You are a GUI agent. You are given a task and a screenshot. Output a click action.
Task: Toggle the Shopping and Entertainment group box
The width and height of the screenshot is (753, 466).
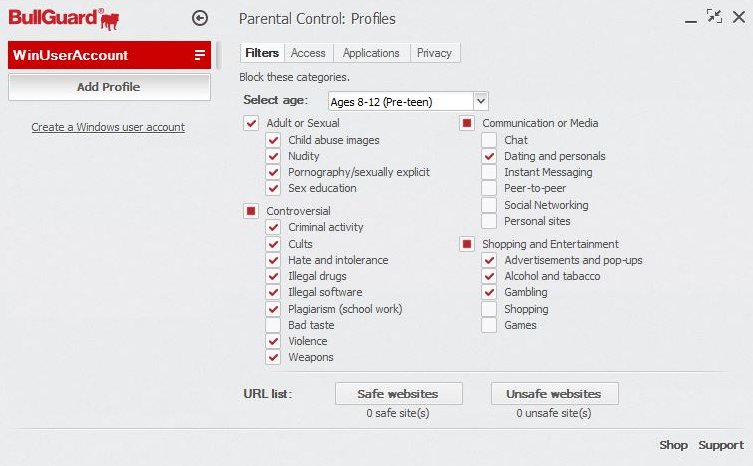tap(467, 244)
